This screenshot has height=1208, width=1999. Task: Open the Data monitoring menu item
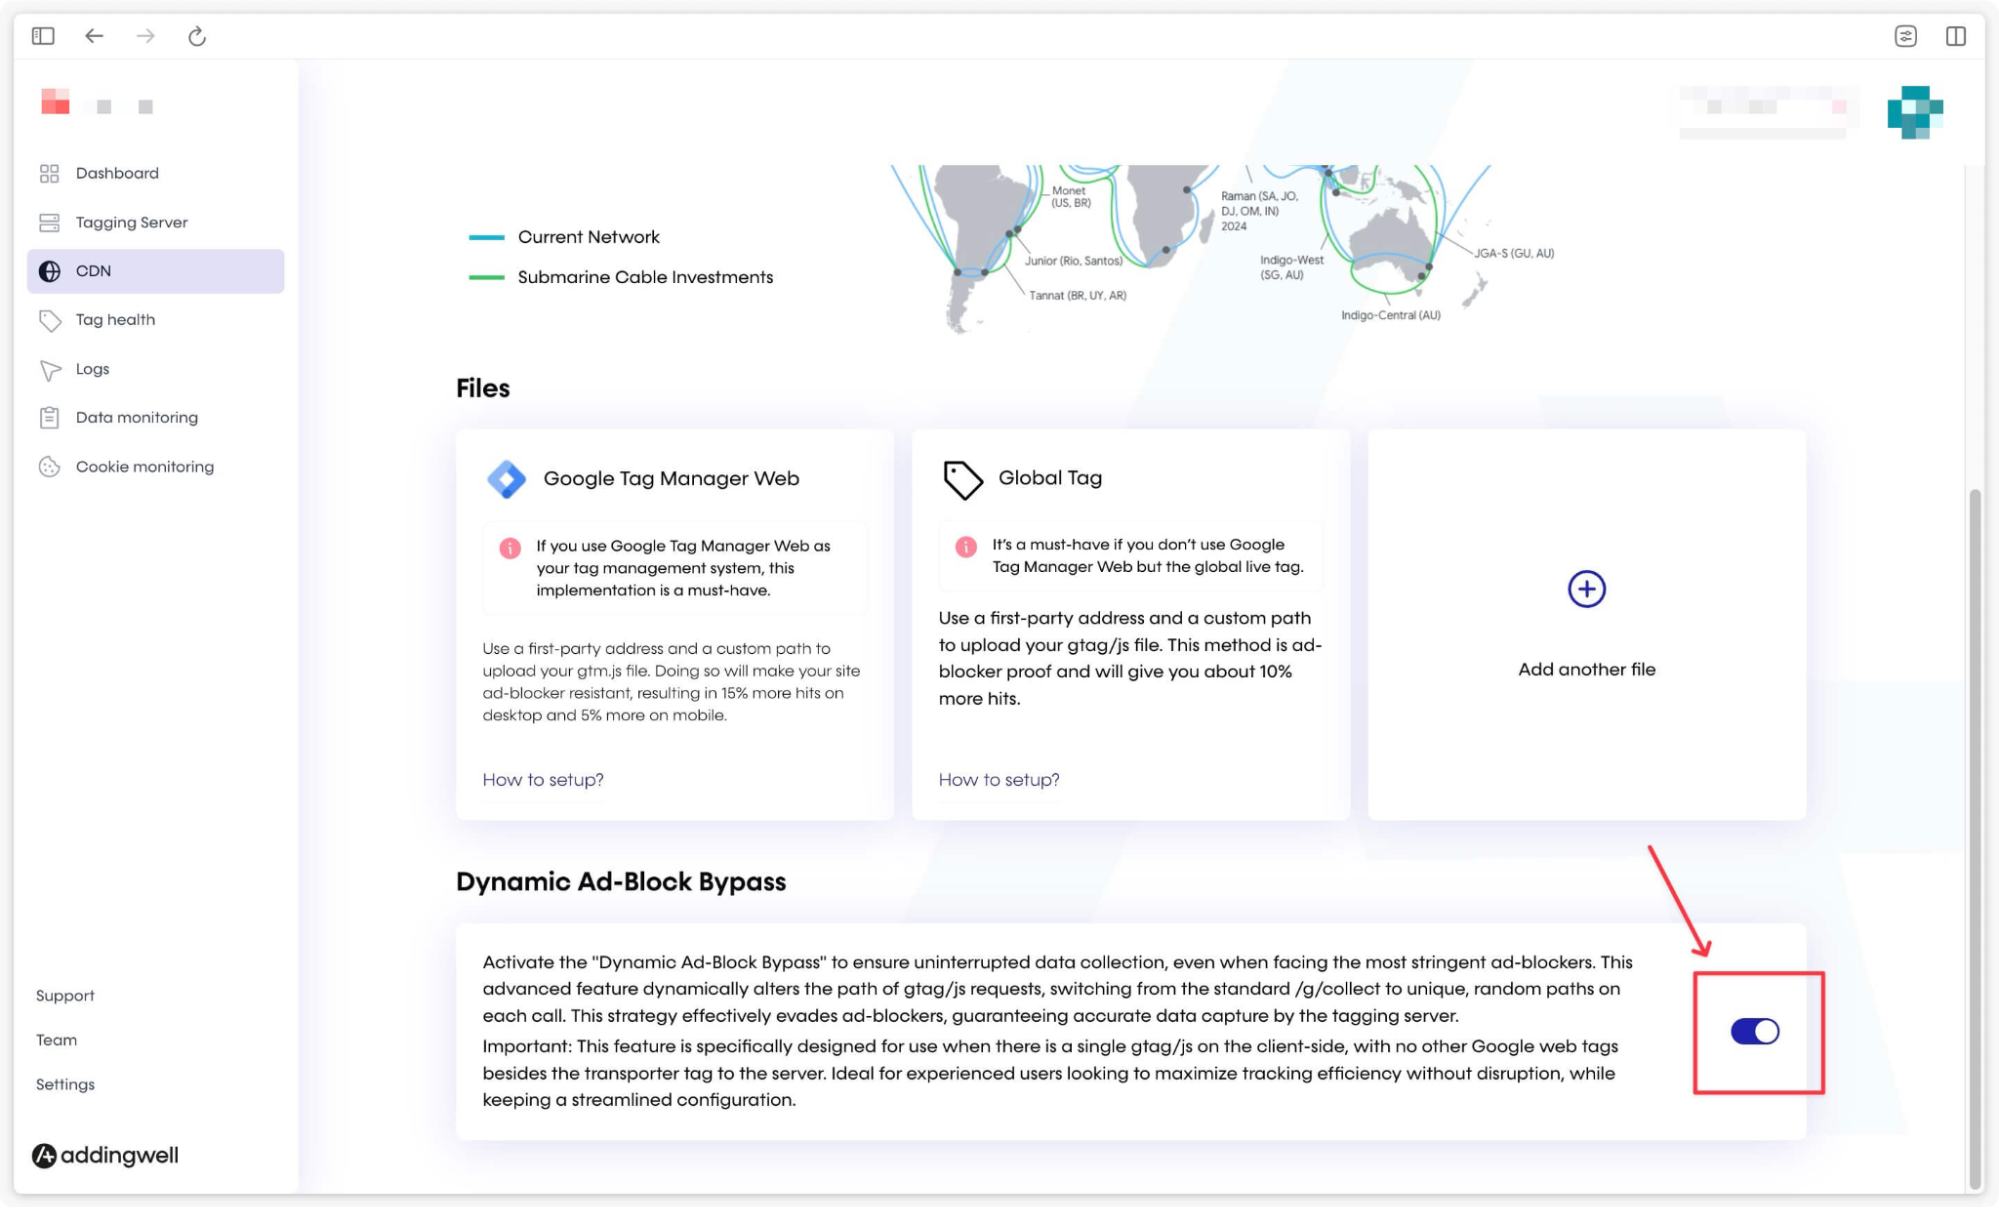click(155, 417)
